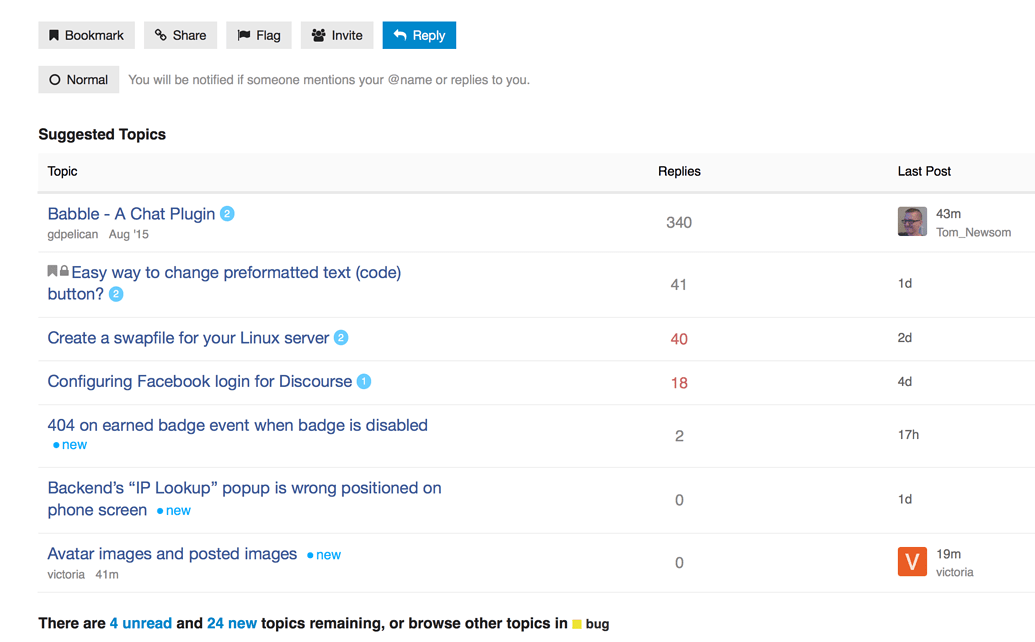
Task: Click unread badge on swapfile topic
Action: (341, 338)
